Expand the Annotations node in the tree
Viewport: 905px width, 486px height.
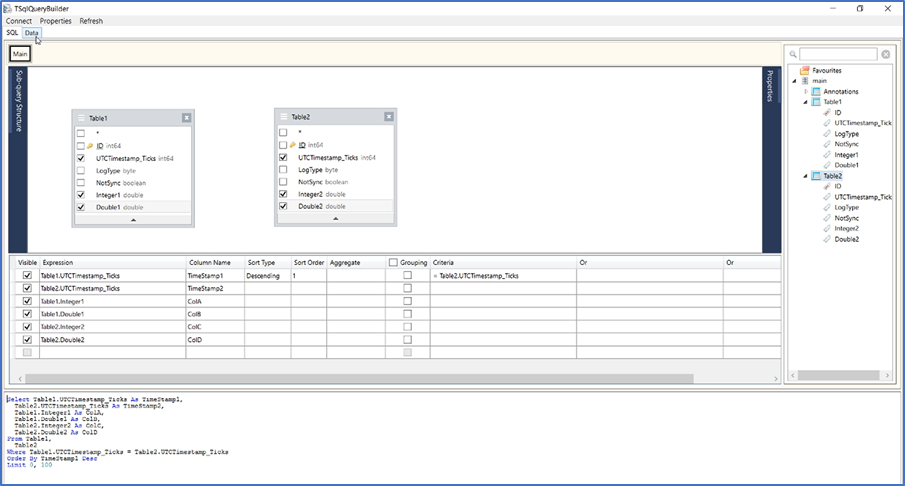coord(805,91)
